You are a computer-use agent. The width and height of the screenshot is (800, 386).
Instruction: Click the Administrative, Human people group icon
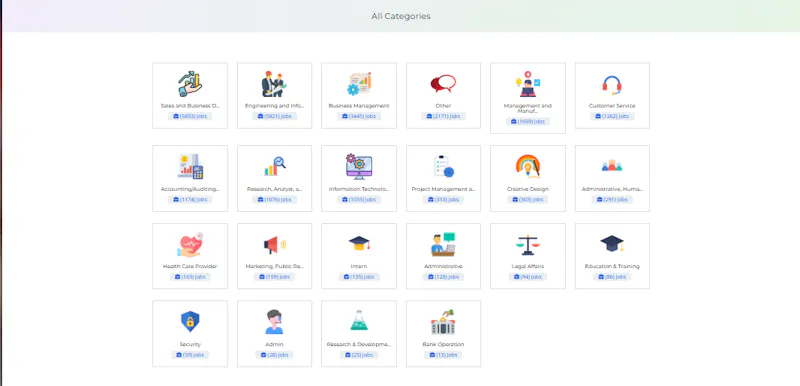pos(612,165)
